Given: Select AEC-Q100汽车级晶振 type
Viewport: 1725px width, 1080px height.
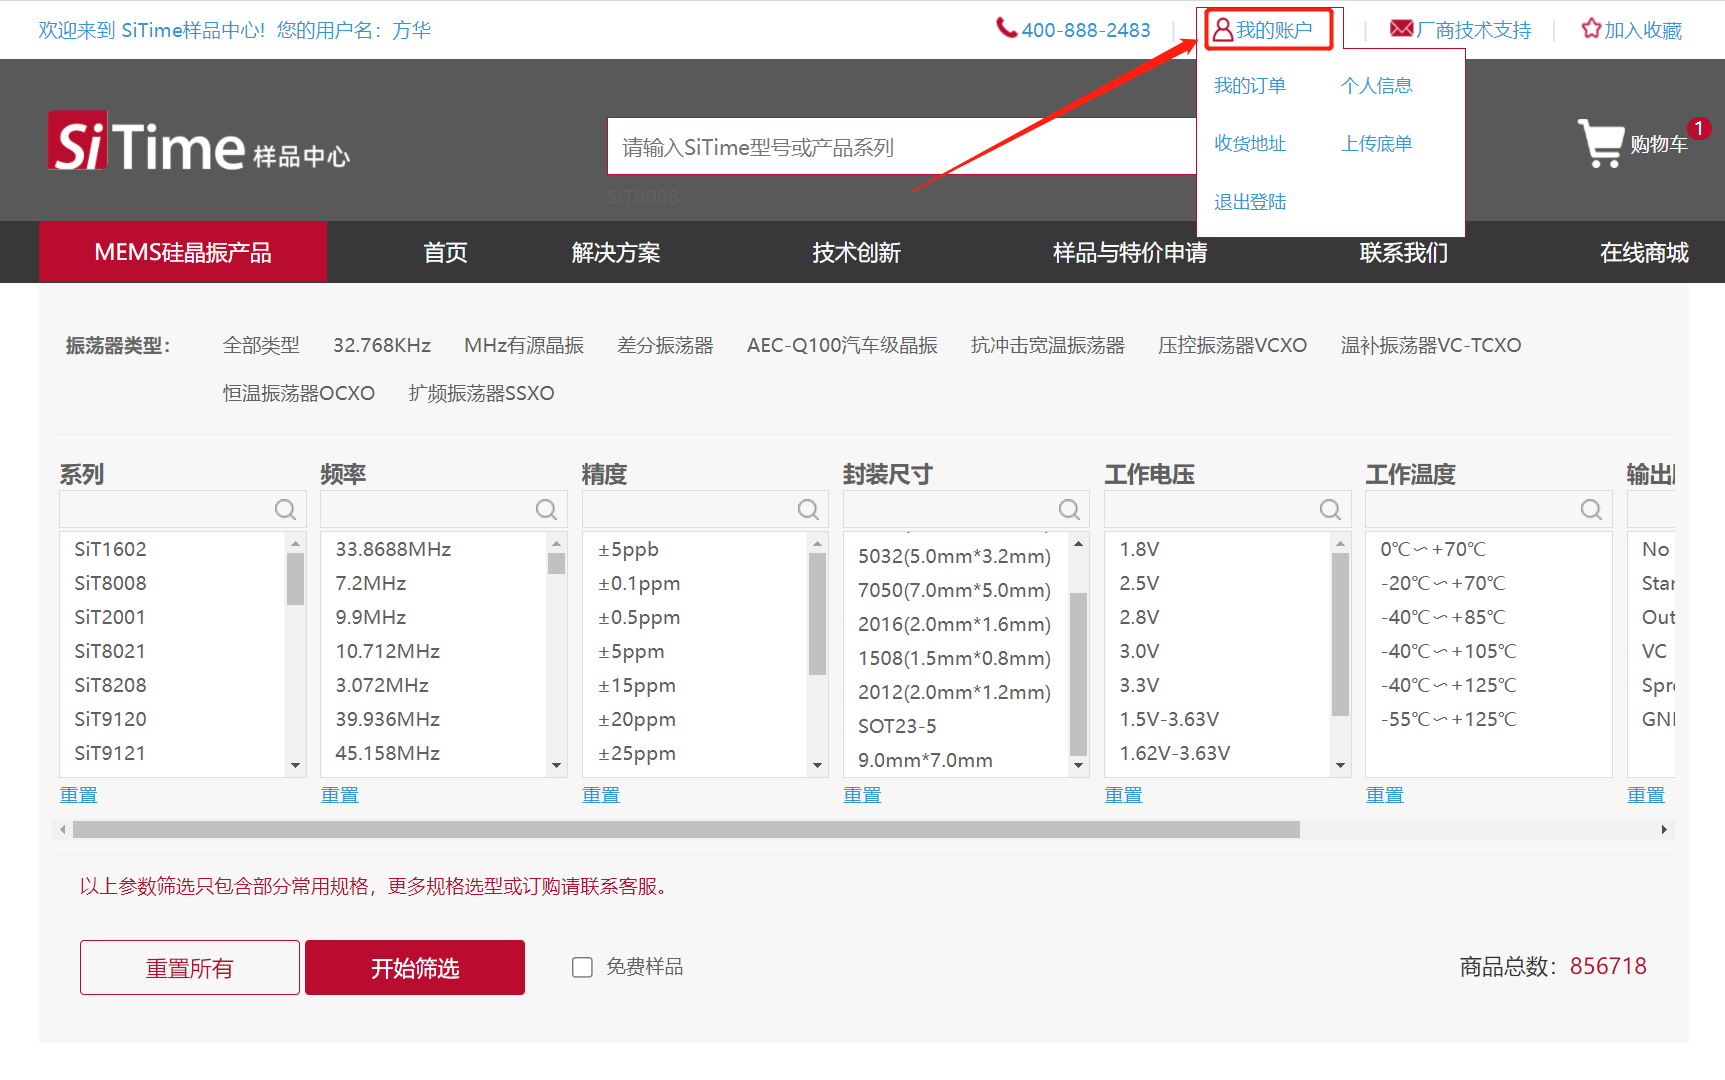Looking at the screenshot, I should [842, 345].
